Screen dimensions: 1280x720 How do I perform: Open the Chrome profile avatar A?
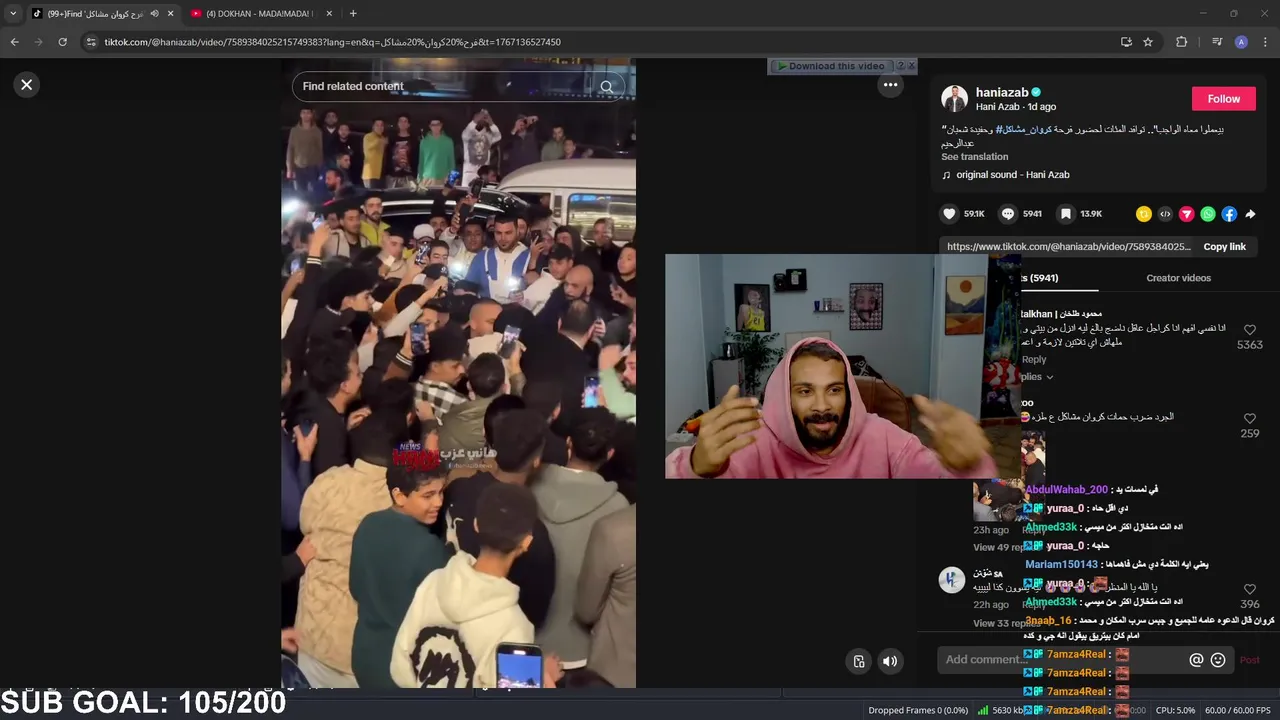pyautogui.click(x=1241, y=42)
